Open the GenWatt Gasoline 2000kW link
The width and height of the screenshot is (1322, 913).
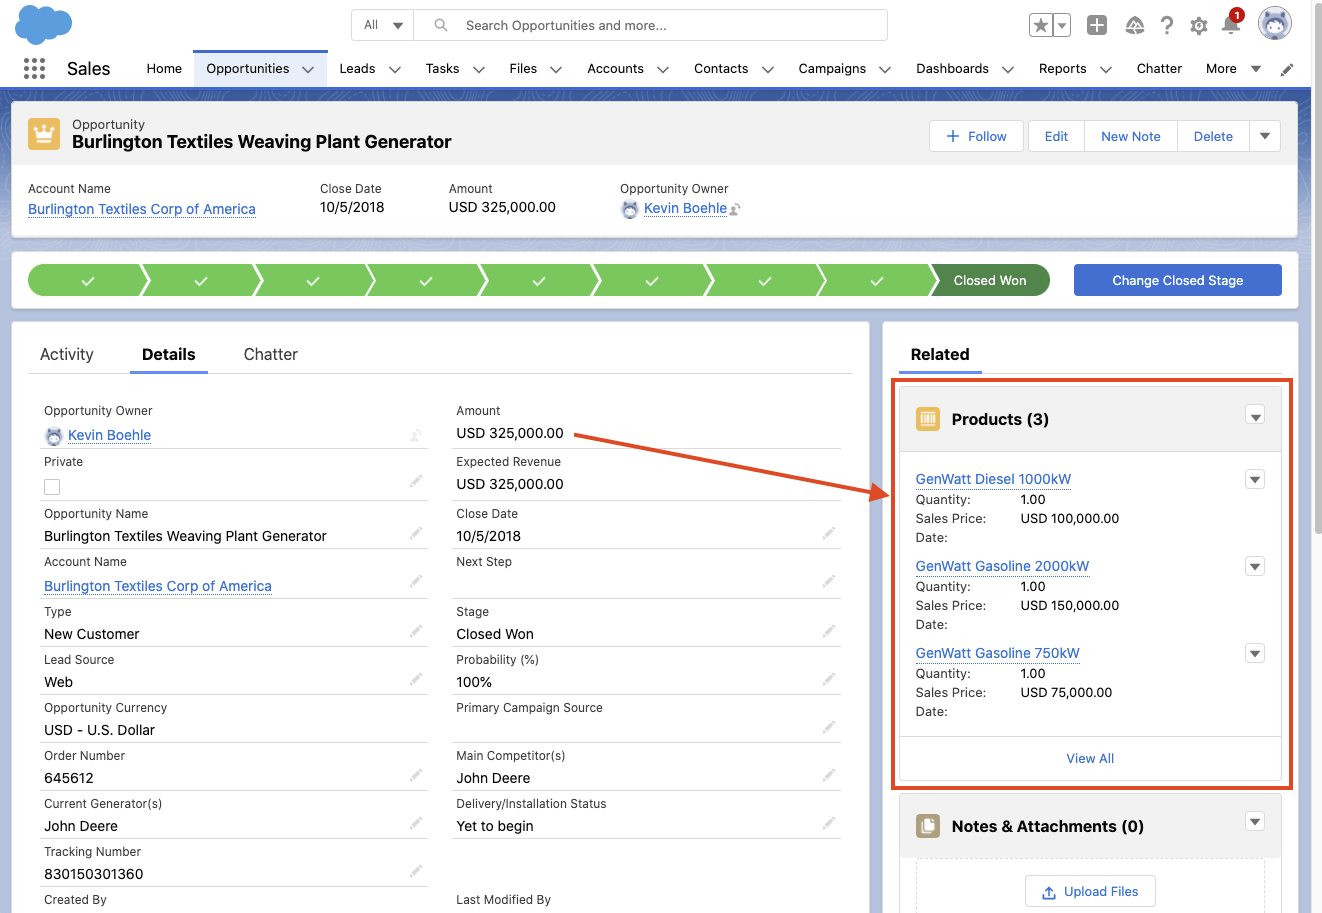click(x=1002, y=566)
